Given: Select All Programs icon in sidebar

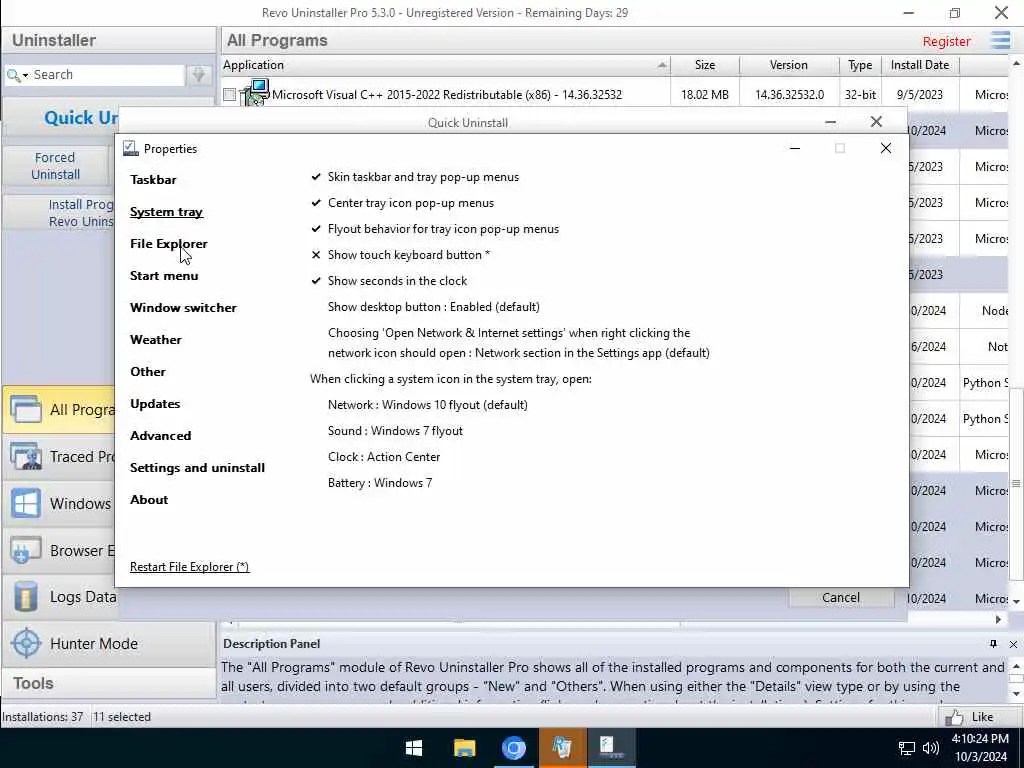Looking at the screenshot, I should click(x=25, y=409).
